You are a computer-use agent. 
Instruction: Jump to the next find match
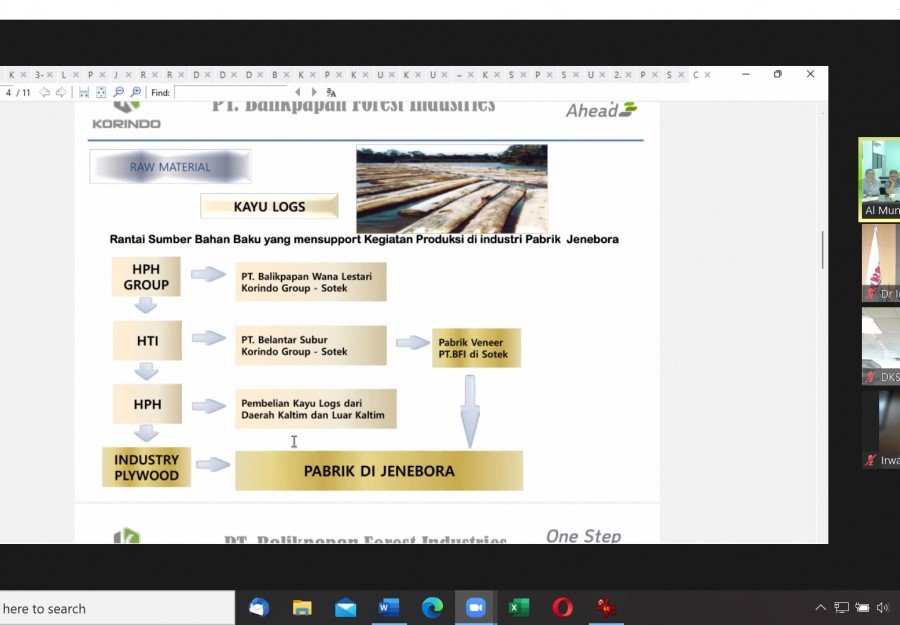[x=314, y=92]
